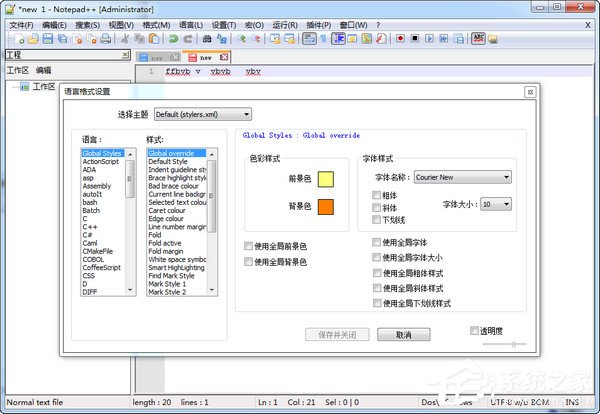
Task: Start macro recording with red dot icon
Action: point(399,38)
